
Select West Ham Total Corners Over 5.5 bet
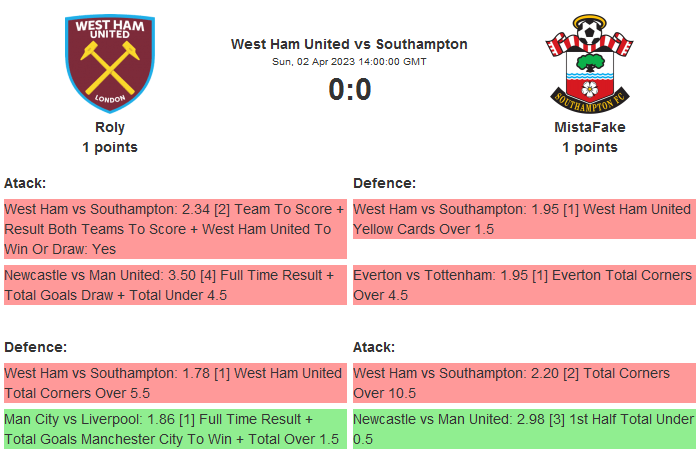pos(175,383)
